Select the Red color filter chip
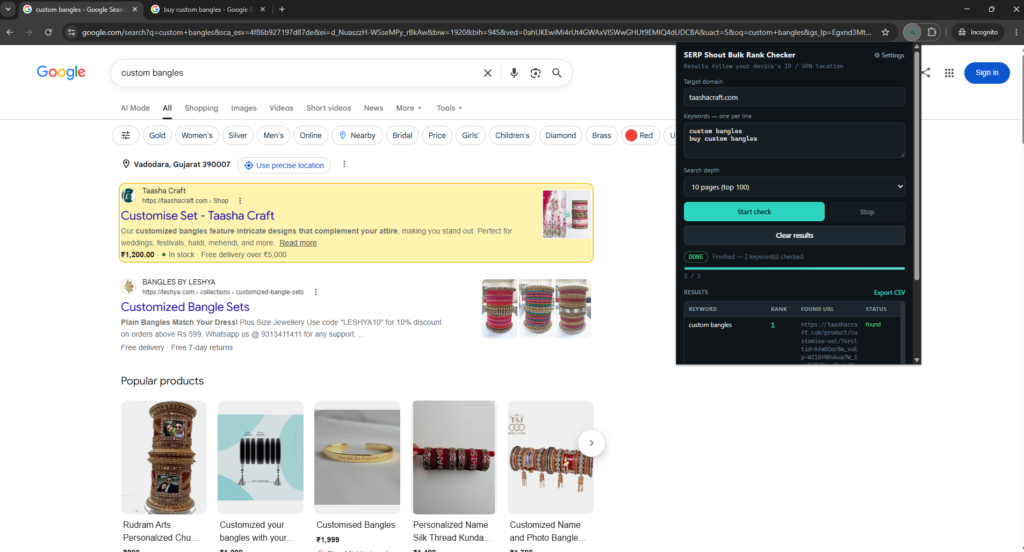 [639, 135]
